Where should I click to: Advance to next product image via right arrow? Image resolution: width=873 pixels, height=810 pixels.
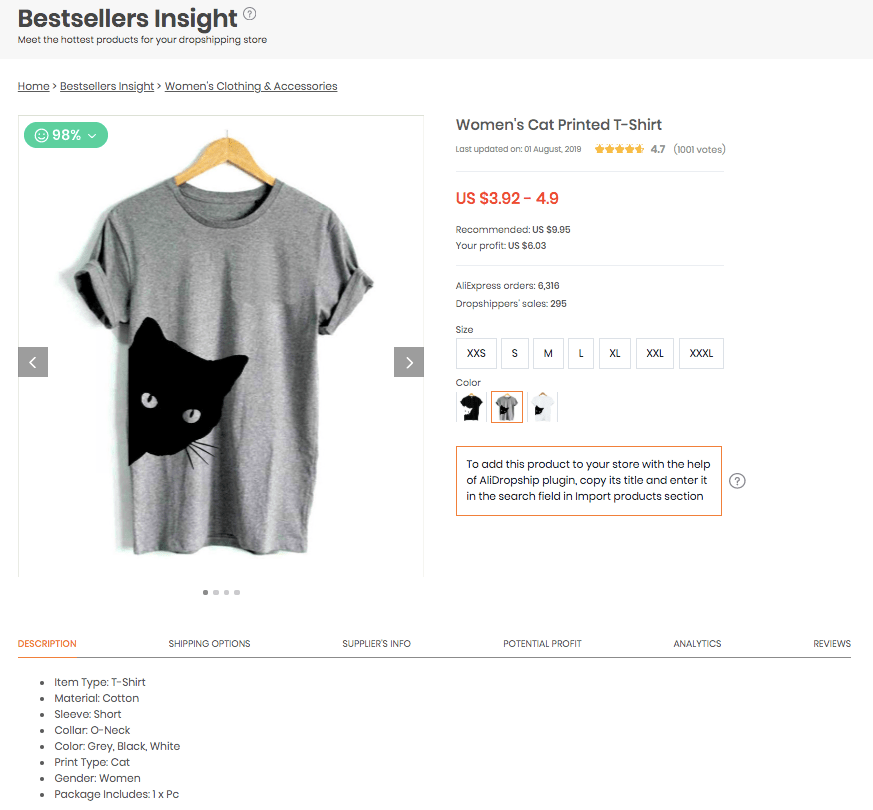click(x=408, y=362)
